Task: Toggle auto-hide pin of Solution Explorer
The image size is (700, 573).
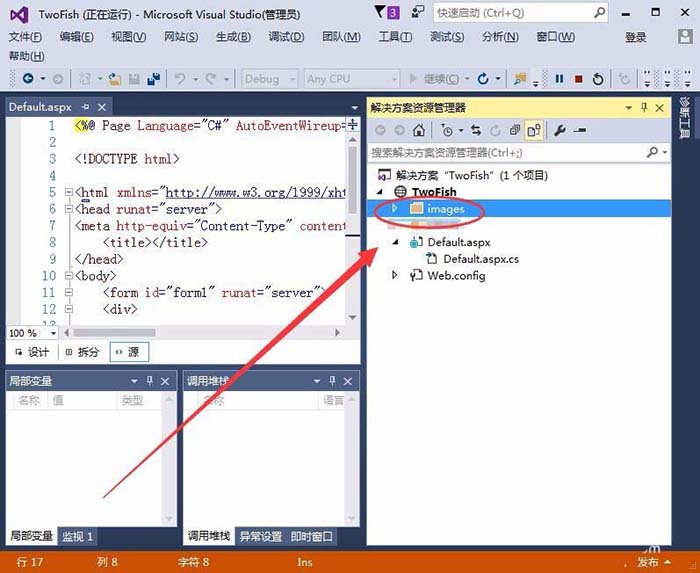Action: tap(644, 108)
